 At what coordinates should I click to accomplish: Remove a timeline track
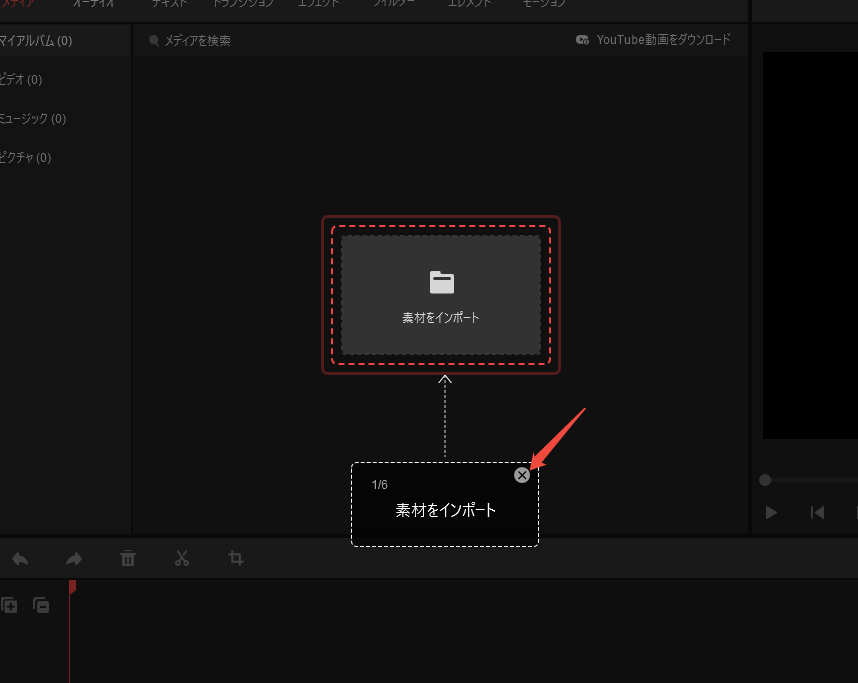[x=41, y=605]
